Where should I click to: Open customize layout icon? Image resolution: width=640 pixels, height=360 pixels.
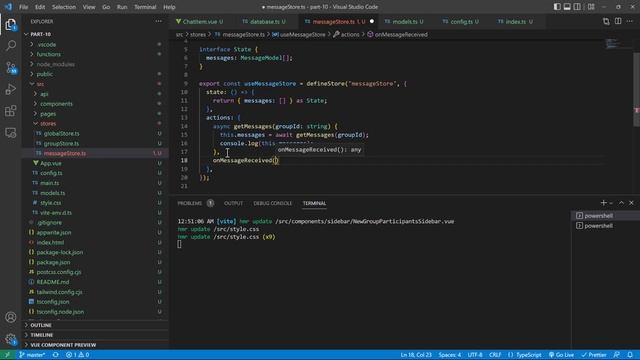coord(591,7)
